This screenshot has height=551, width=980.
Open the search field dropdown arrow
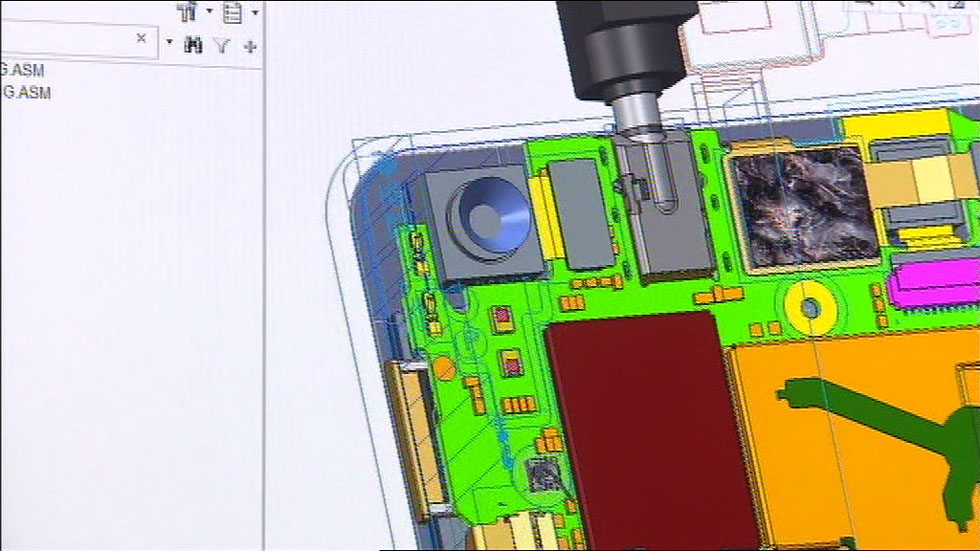[169, 44]
